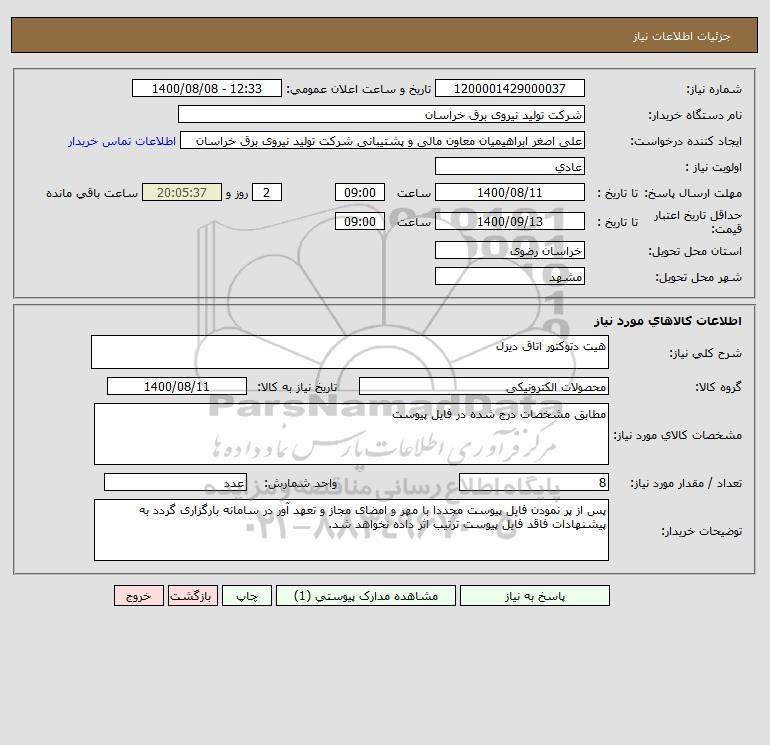Click the 'پاسخ به نیاز' button
Image resolution: width=770 pixels, height=745 pixels.
click(535, 595)
